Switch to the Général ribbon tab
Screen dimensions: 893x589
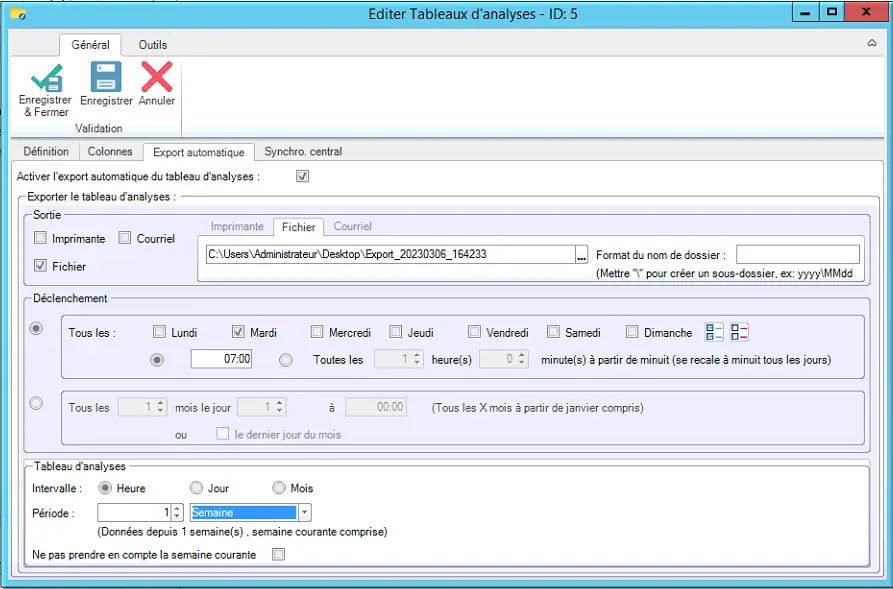click(91, 44)
